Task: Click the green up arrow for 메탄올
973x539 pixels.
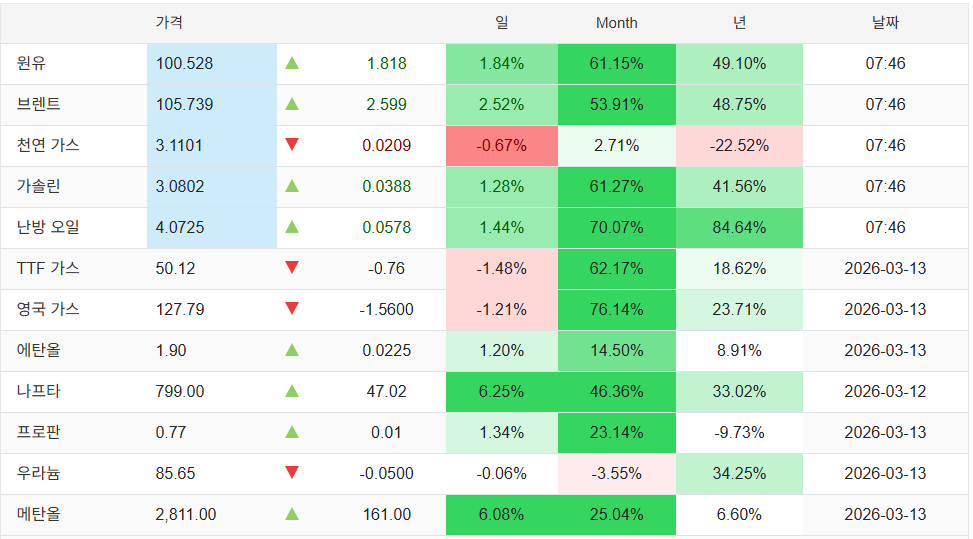Action: pos(292,514)
